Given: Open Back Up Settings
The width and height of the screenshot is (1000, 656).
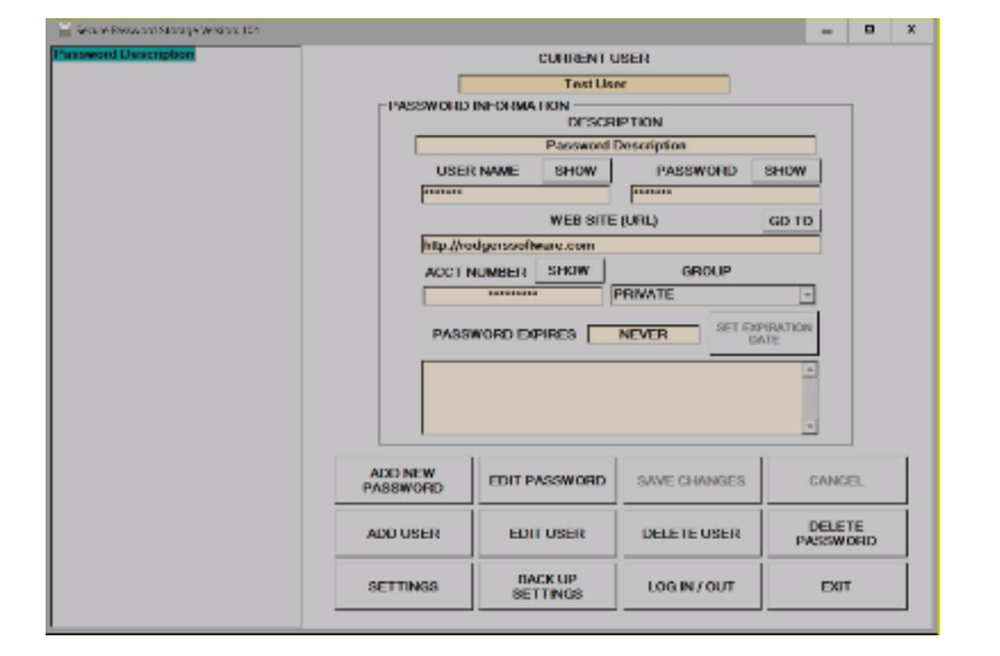Looking at the screenshot, I should pyautogui.click(x=547, y=587).
